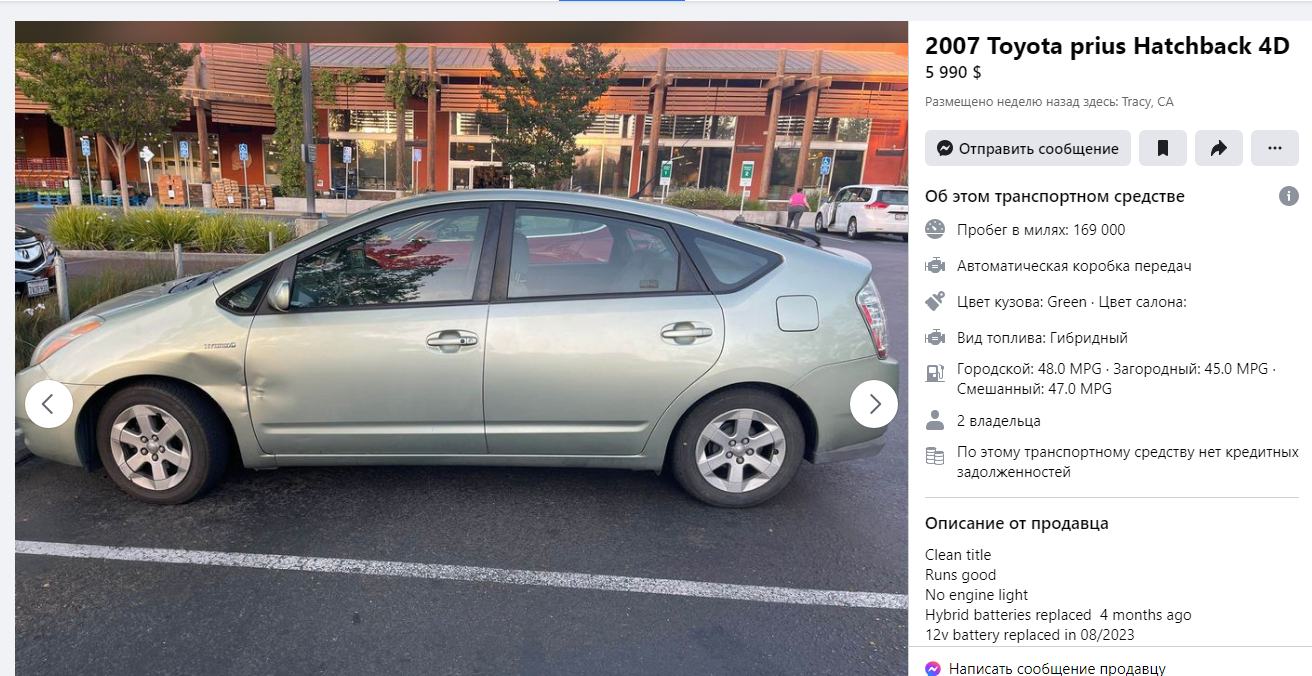Click the Messenger icon on send button
Image resolution: width=1312 pixels, height=676 pixels.
point(945,148)
